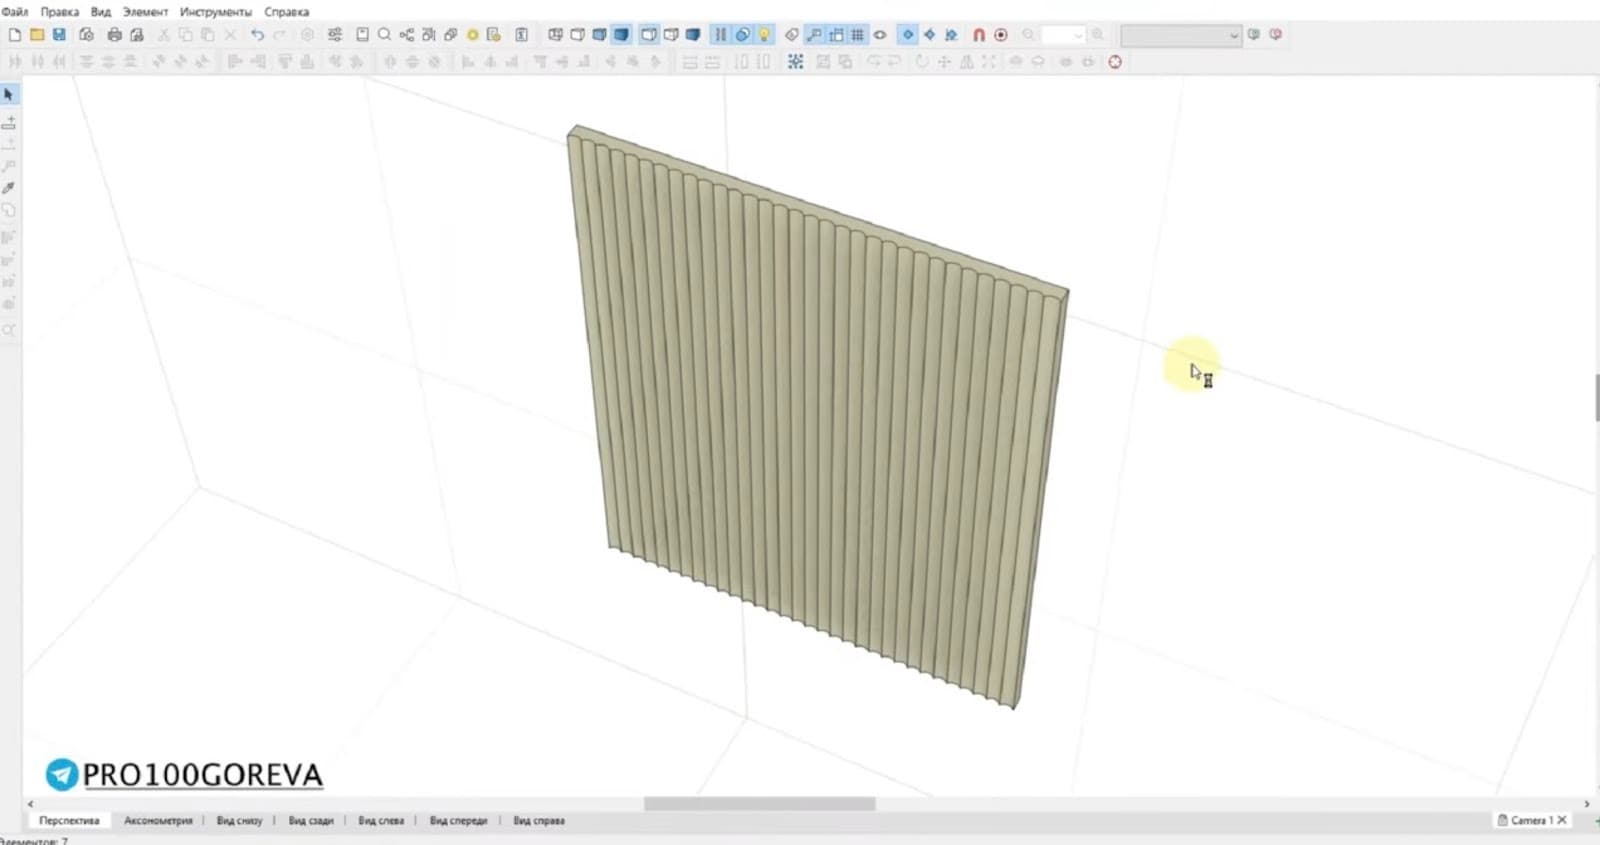Click the Undo arrow icon
The width and height of the screenshot is (1600, 845).
(257, 34)
